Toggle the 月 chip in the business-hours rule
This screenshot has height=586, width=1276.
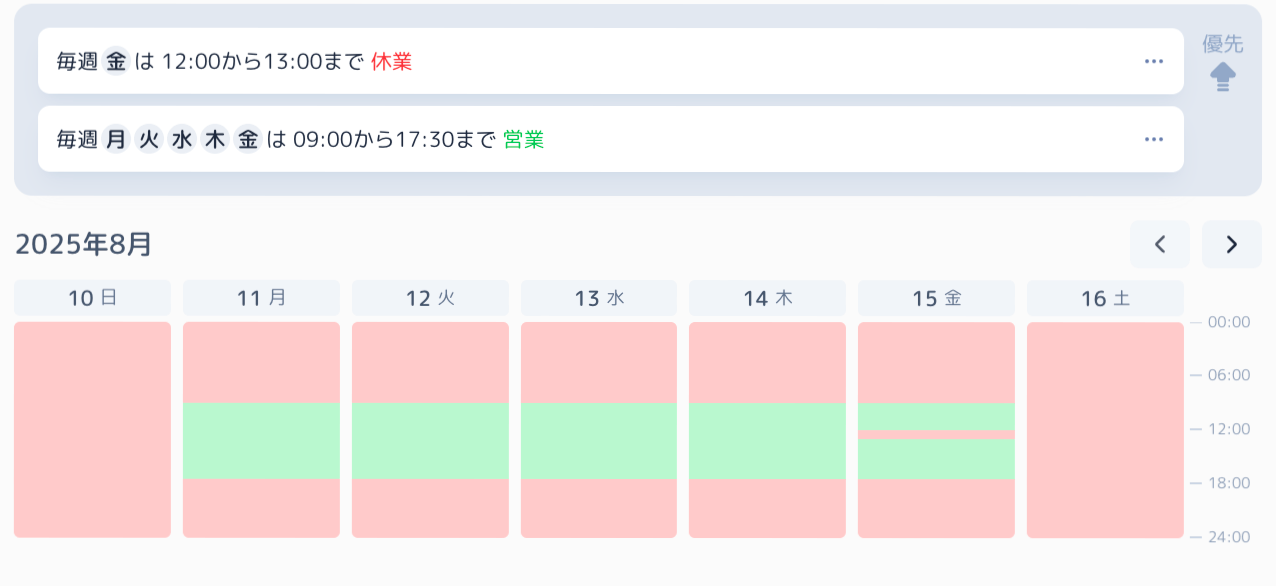(116, 139)
